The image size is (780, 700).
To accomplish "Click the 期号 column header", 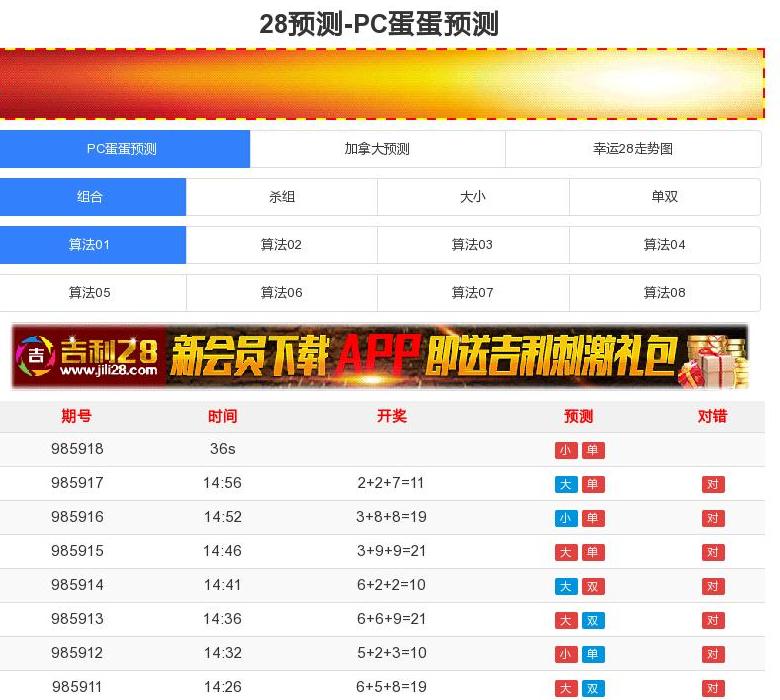I will tap(77, 416).
